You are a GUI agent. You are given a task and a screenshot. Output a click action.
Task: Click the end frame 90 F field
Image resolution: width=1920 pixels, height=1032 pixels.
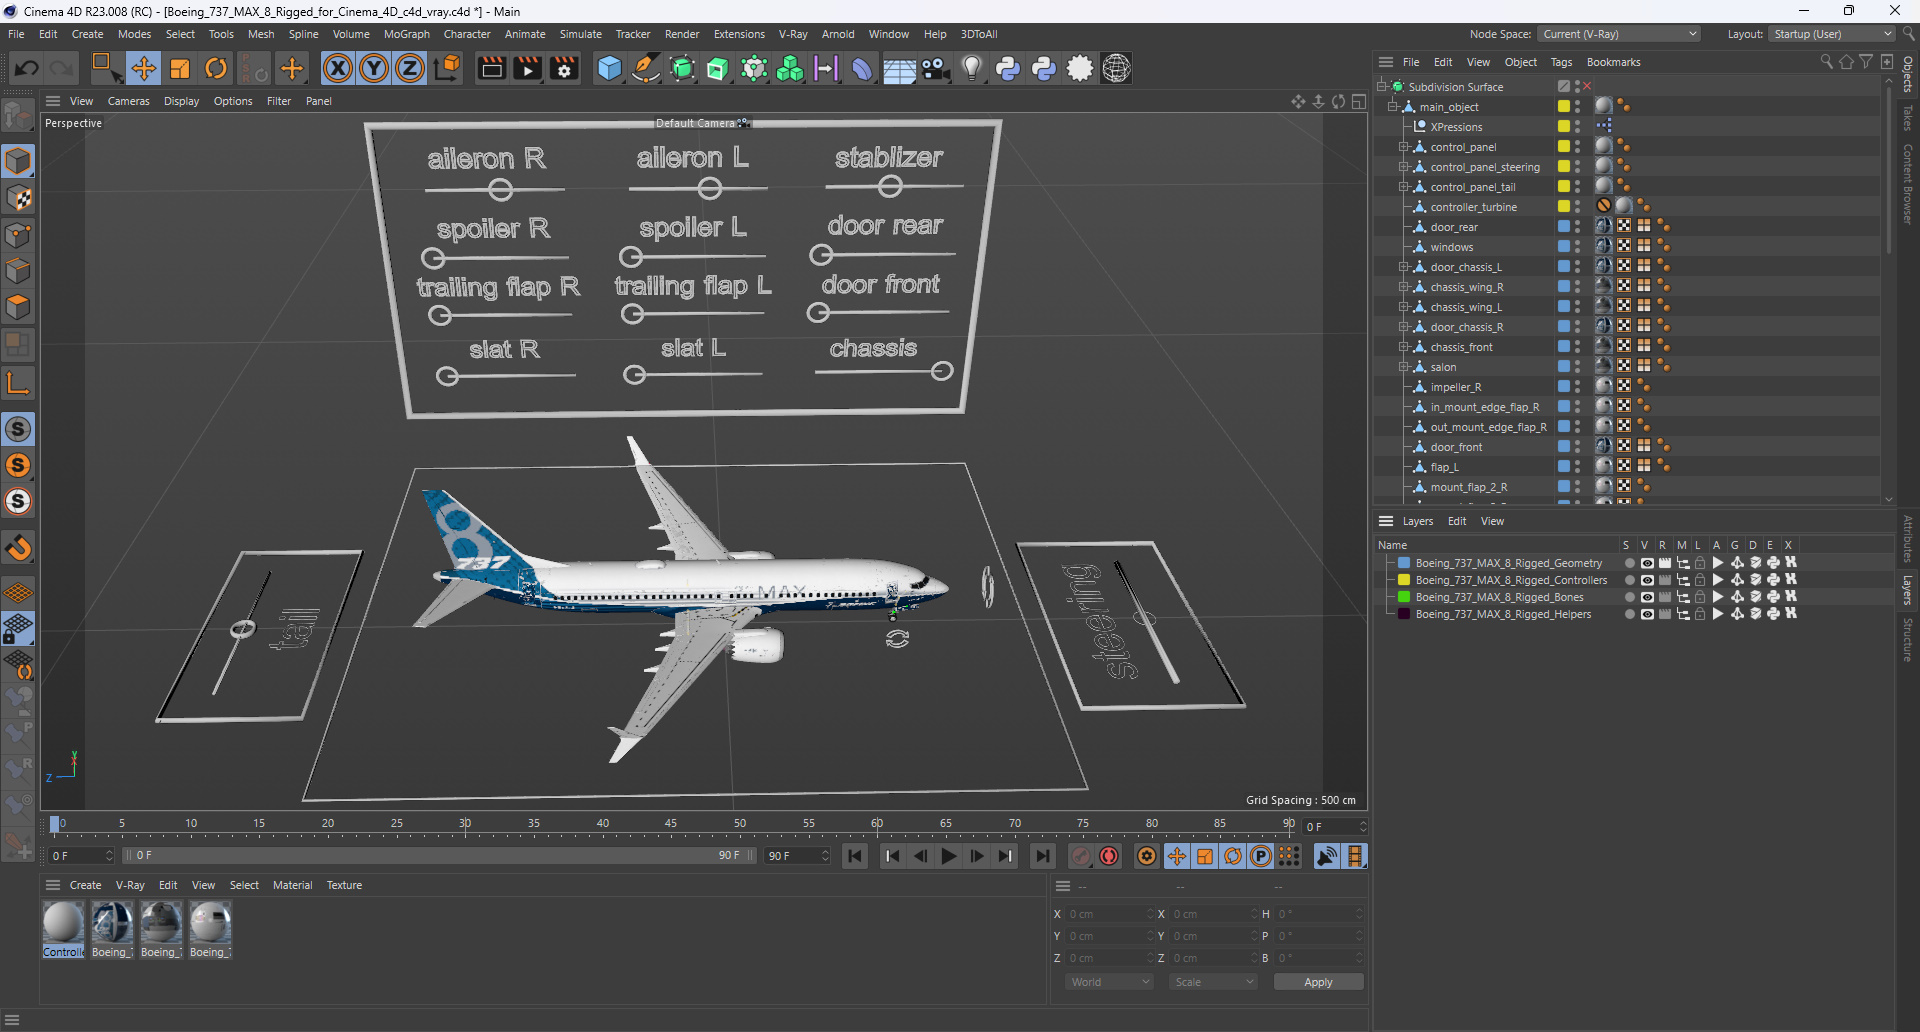pos(797,856)
